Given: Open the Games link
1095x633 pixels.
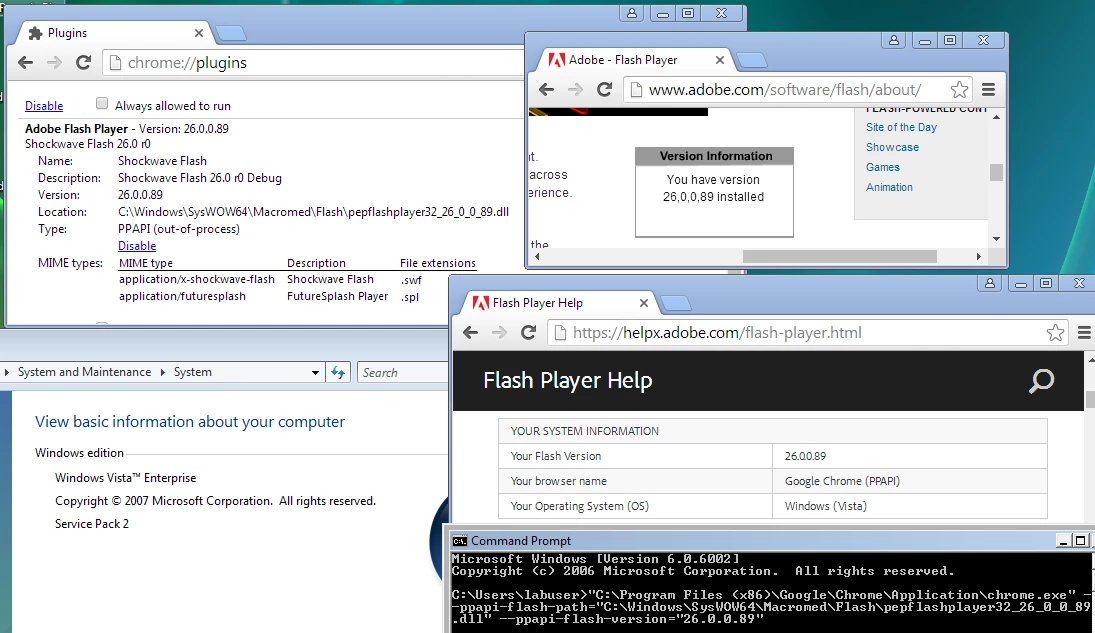Looking at the screenshot, I should (x=883, y=168).
